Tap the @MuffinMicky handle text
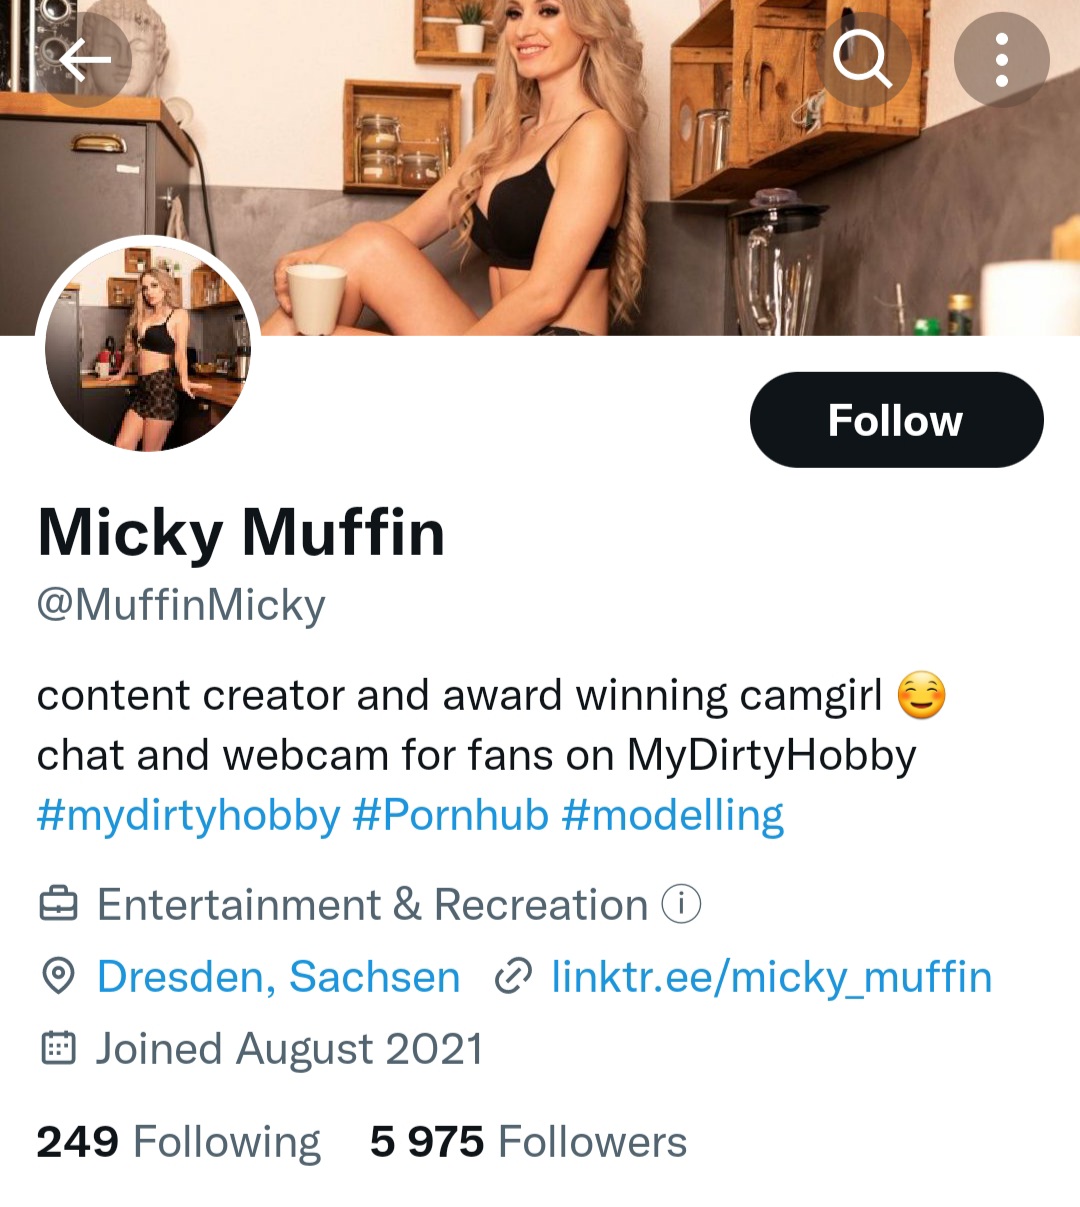The image size is (1080, 1207). pyautogui.click(x=181, y=604)
